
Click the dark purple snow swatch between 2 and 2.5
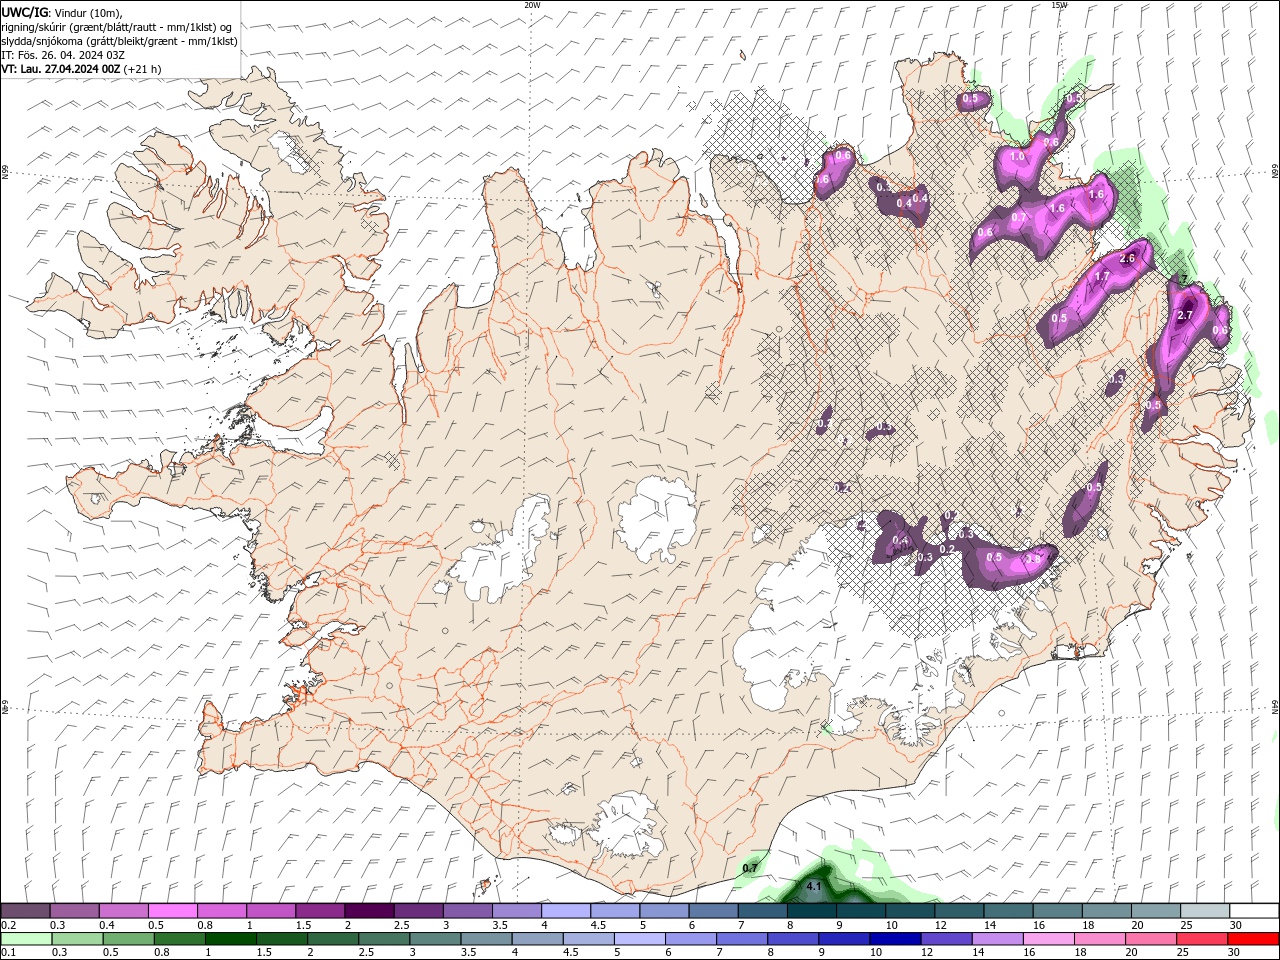click(369, 911)
